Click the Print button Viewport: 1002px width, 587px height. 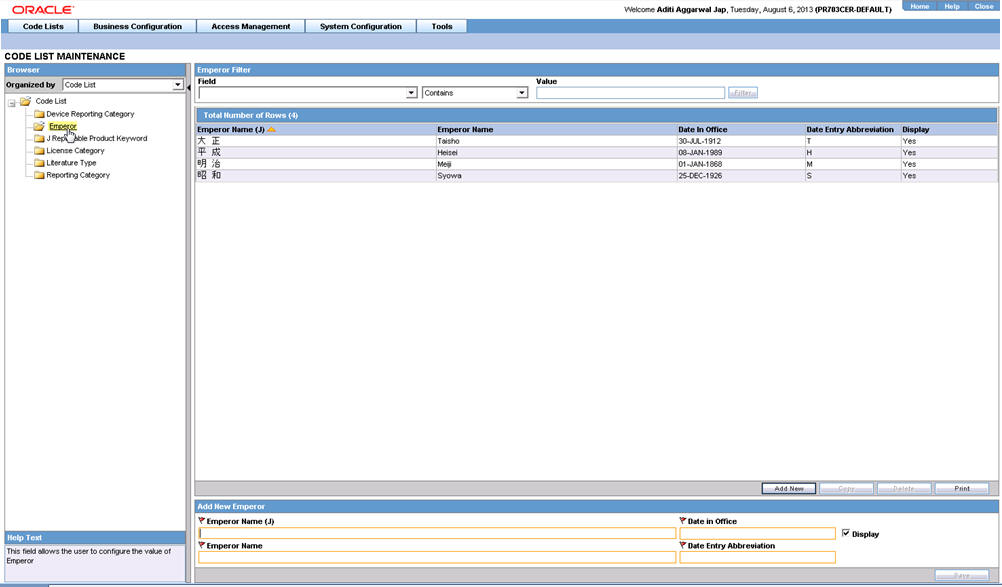[962, 489]
